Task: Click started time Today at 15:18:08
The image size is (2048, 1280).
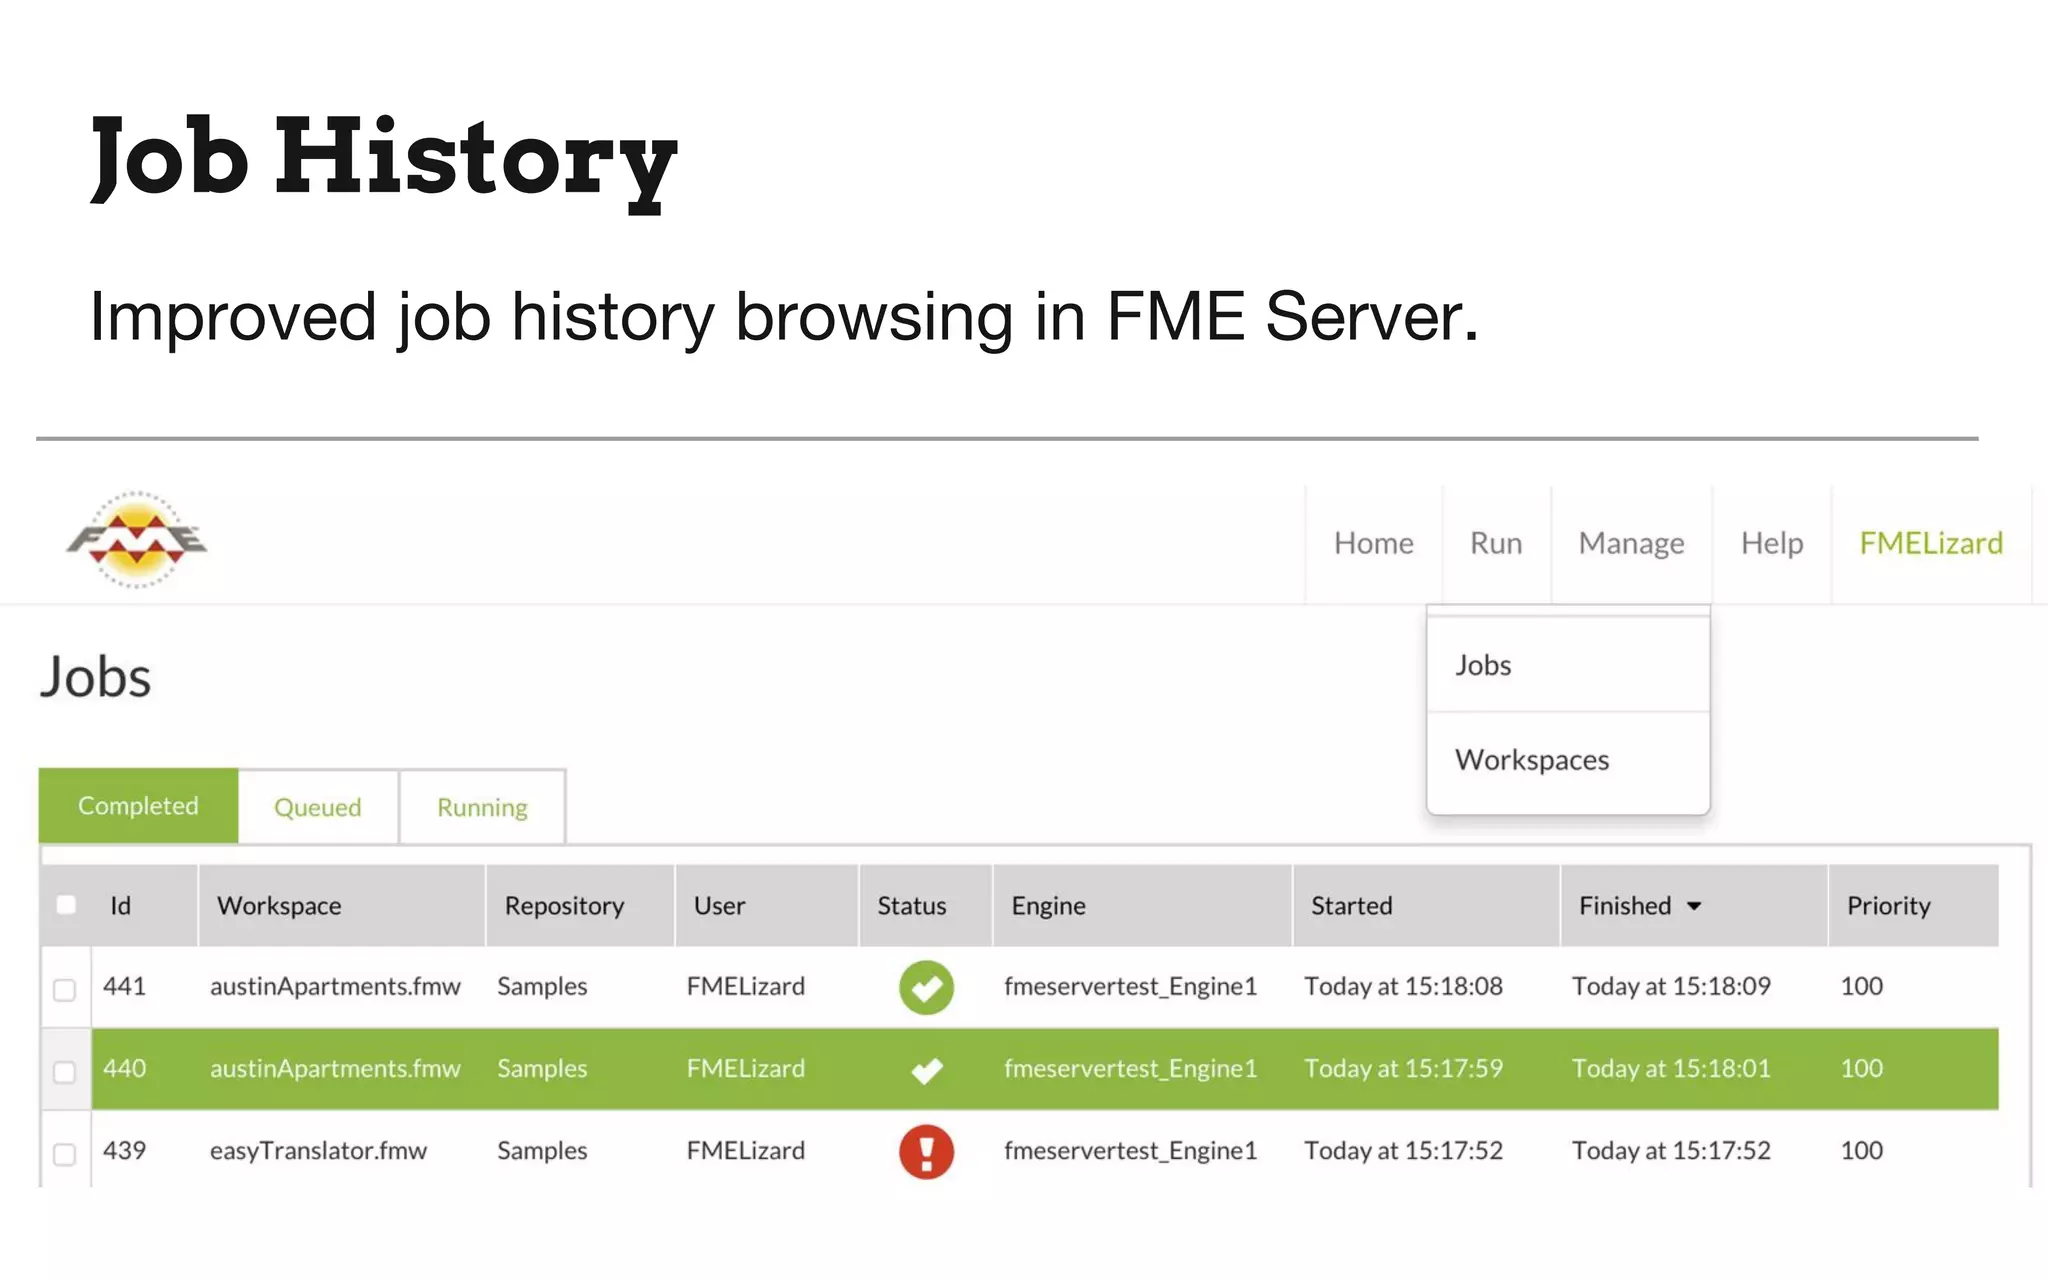Action: tap(1403, 986)
